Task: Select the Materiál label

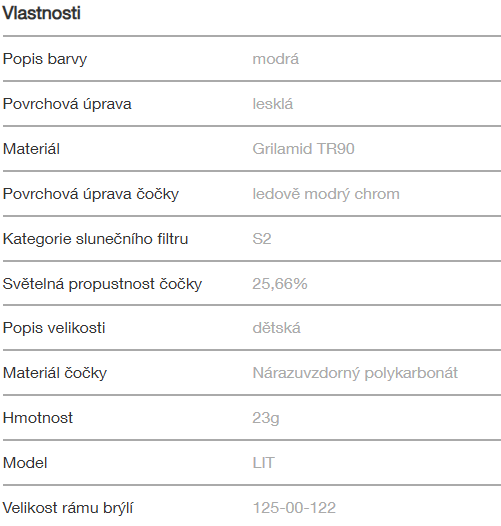Action: click(31, 149)
